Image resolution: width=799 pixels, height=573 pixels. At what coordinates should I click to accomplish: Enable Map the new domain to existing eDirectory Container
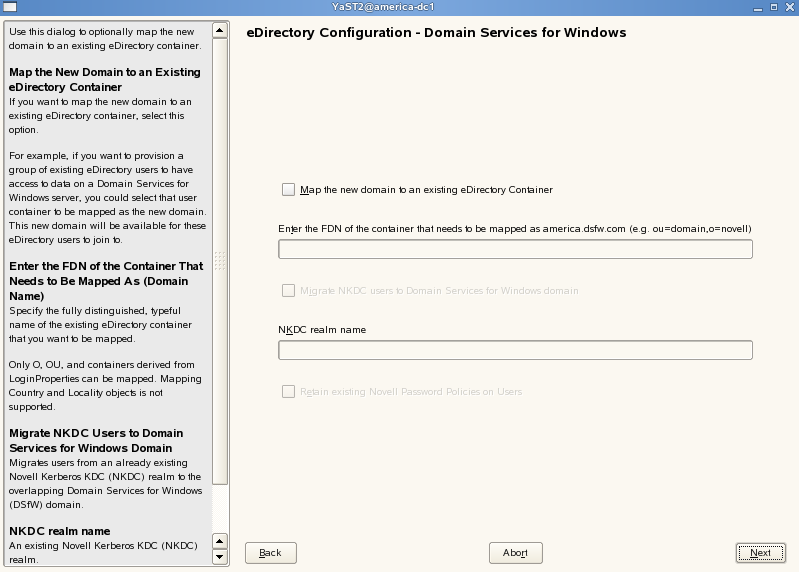(288, 190)
